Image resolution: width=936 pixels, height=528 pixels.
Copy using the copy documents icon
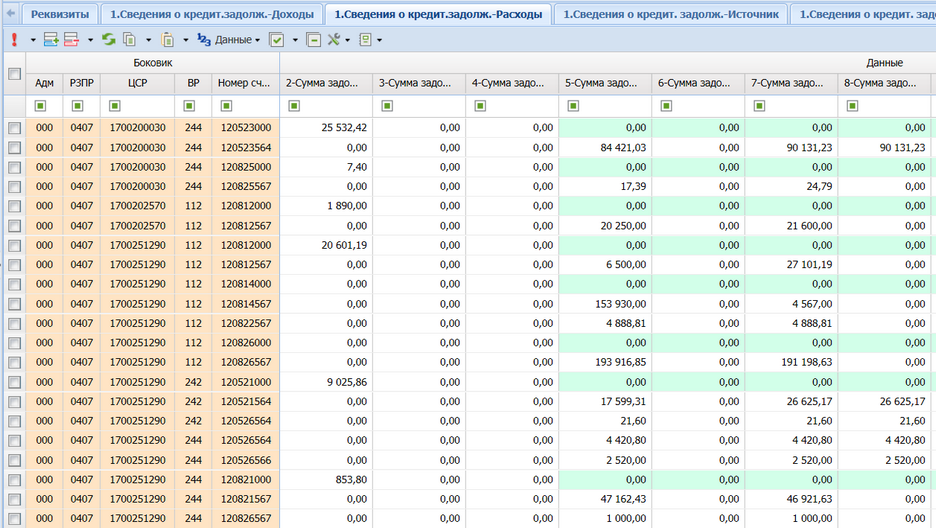[129, 40]
